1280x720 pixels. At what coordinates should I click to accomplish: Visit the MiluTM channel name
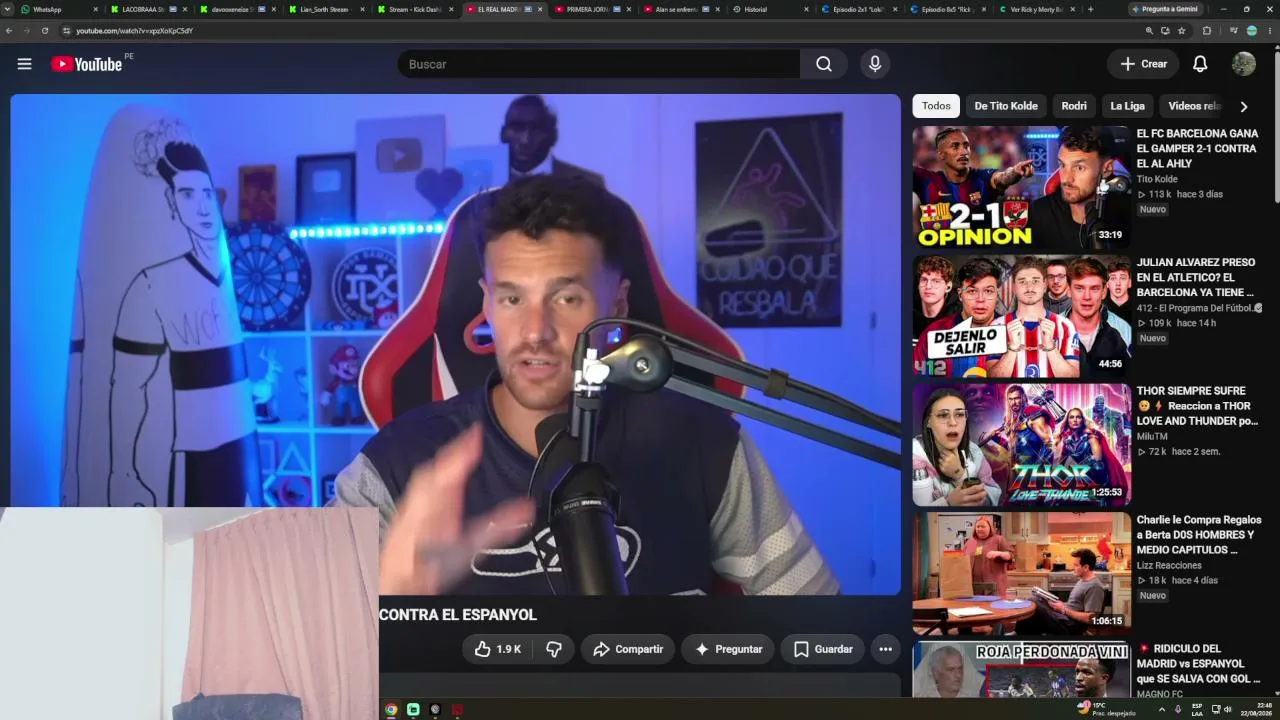[x=1152, y=437]
